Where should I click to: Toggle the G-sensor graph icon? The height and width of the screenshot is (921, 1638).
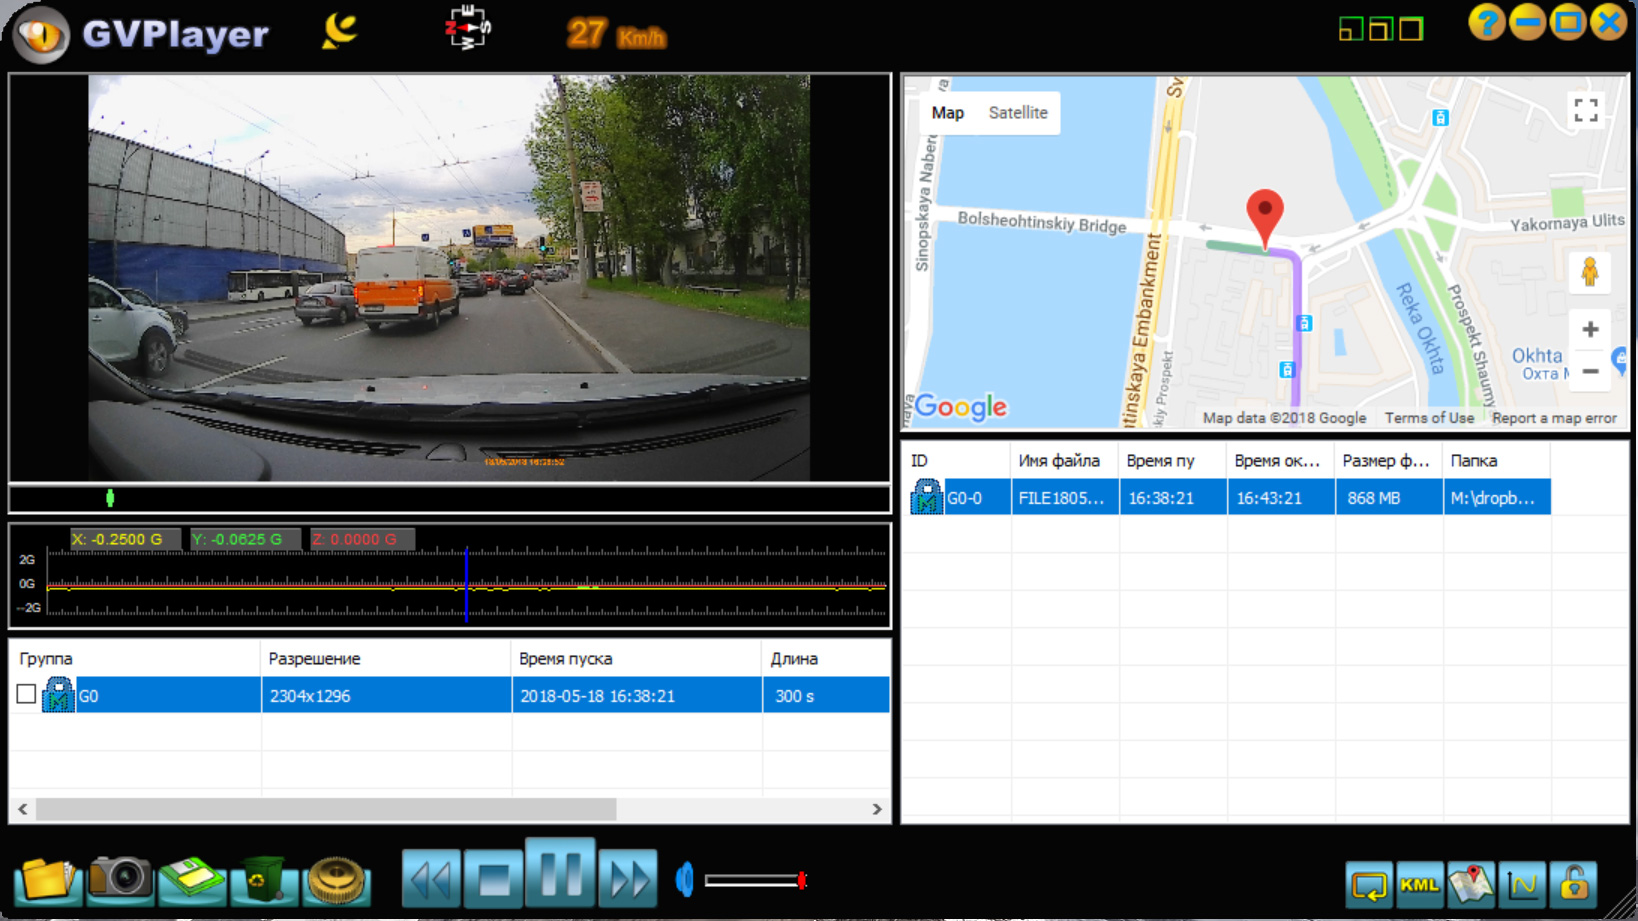tap(1522, 885)
